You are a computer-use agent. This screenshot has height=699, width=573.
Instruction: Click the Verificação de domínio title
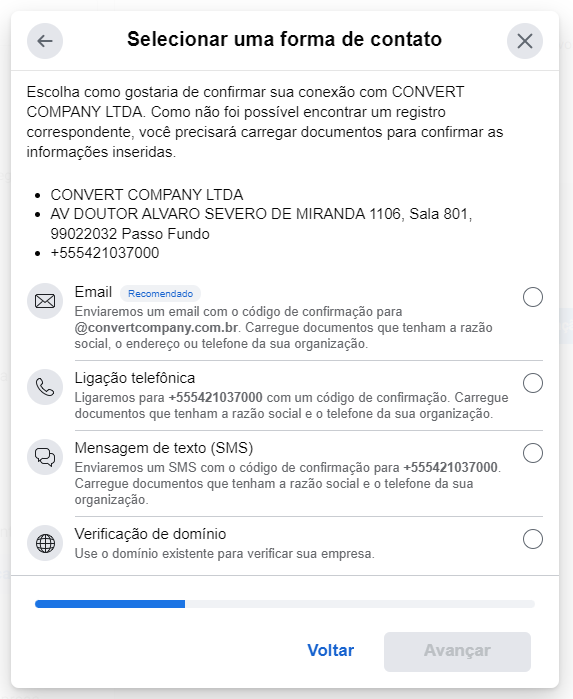(150, 534)
